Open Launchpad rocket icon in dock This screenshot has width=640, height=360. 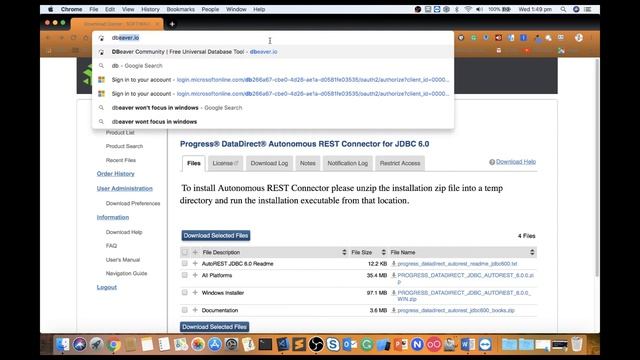click(x=97, y=344)
